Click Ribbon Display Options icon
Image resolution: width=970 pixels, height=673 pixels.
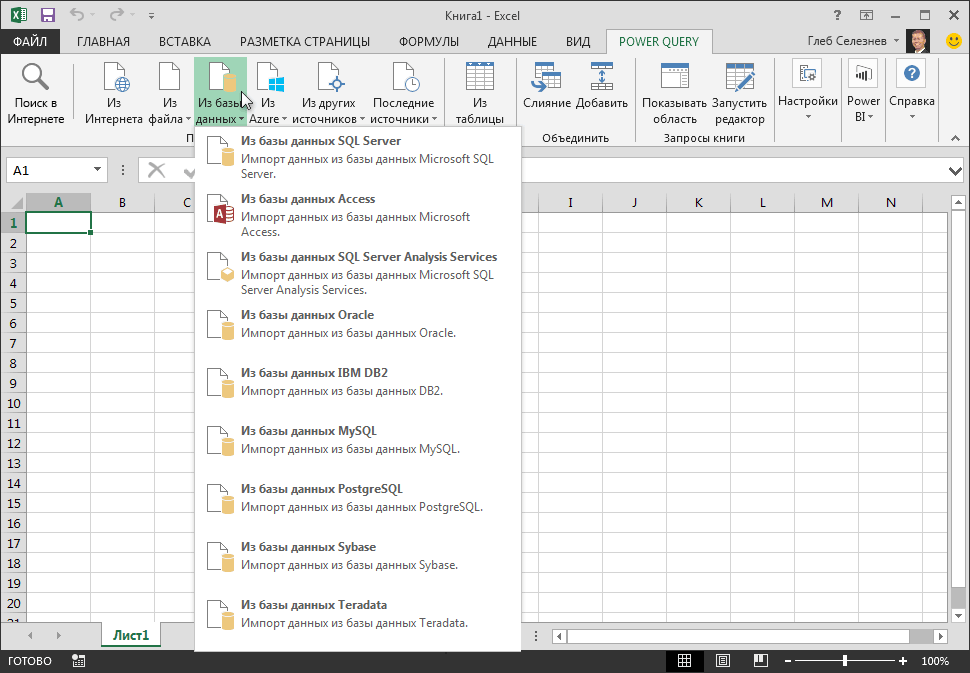[866, 15]
